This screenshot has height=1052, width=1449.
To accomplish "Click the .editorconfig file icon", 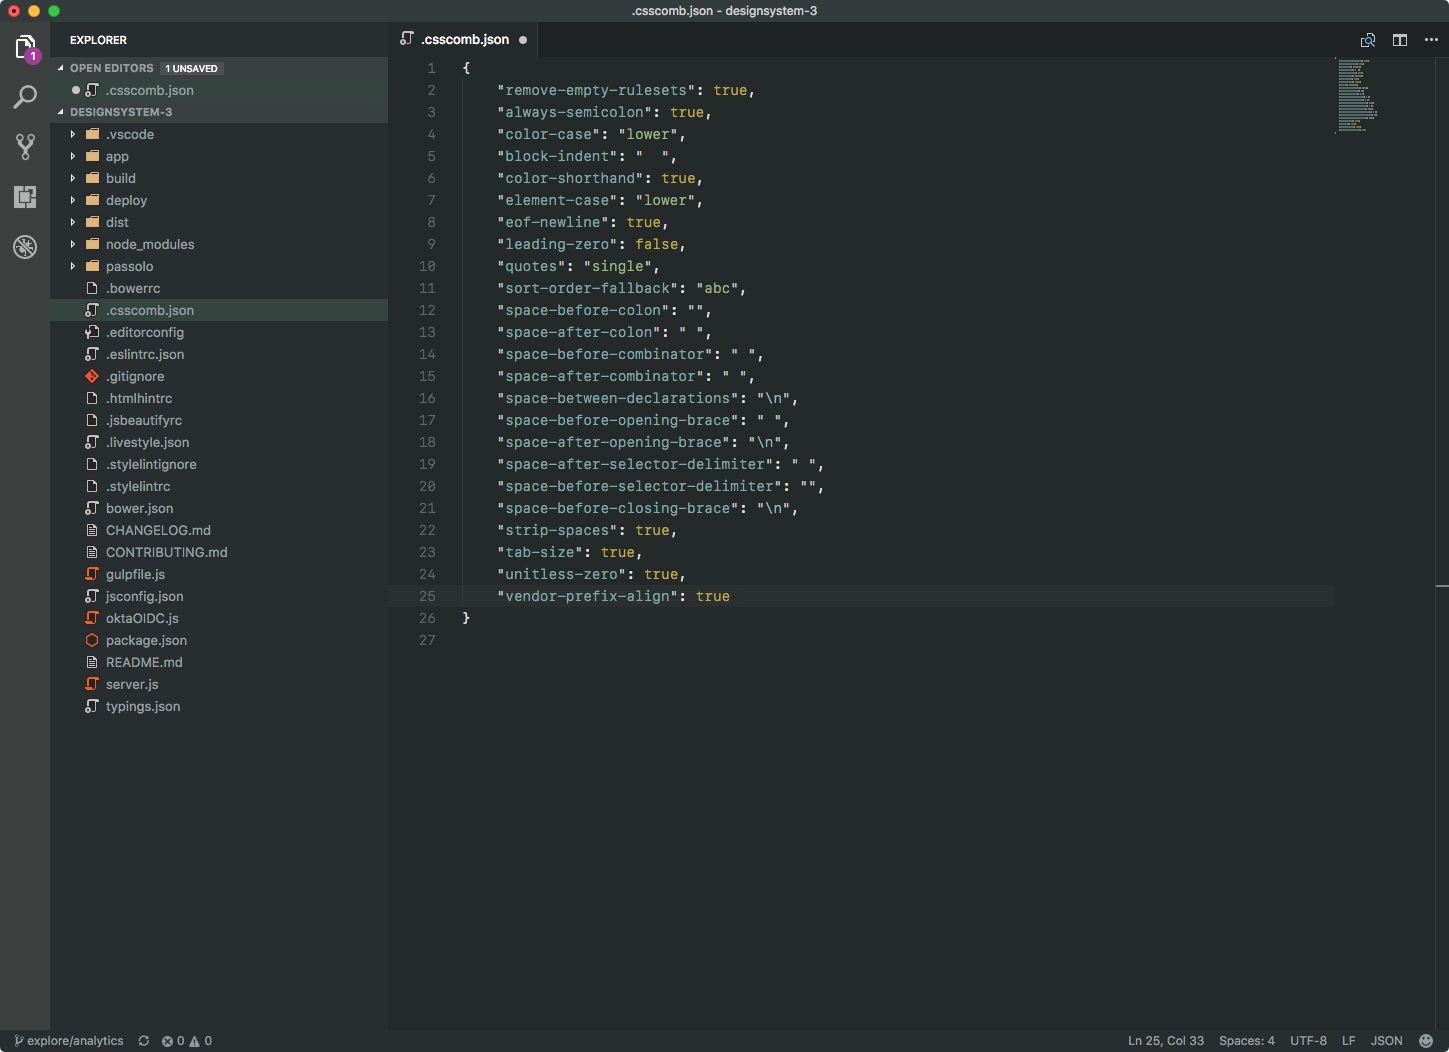I will 92,332.
